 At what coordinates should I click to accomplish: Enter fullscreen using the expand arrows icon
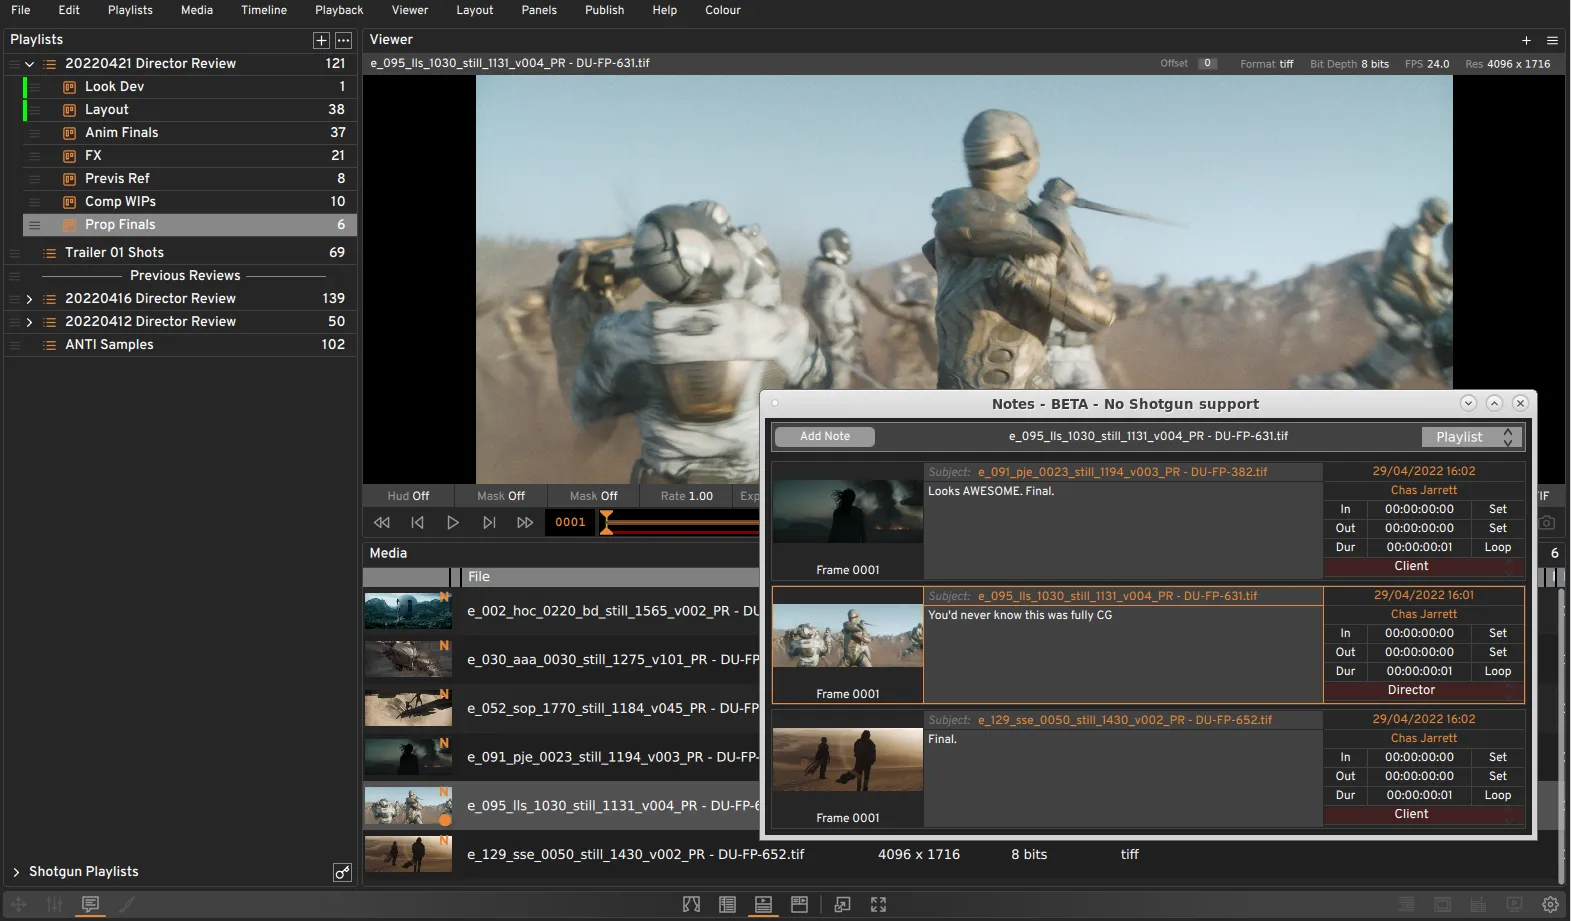point(878,904)
